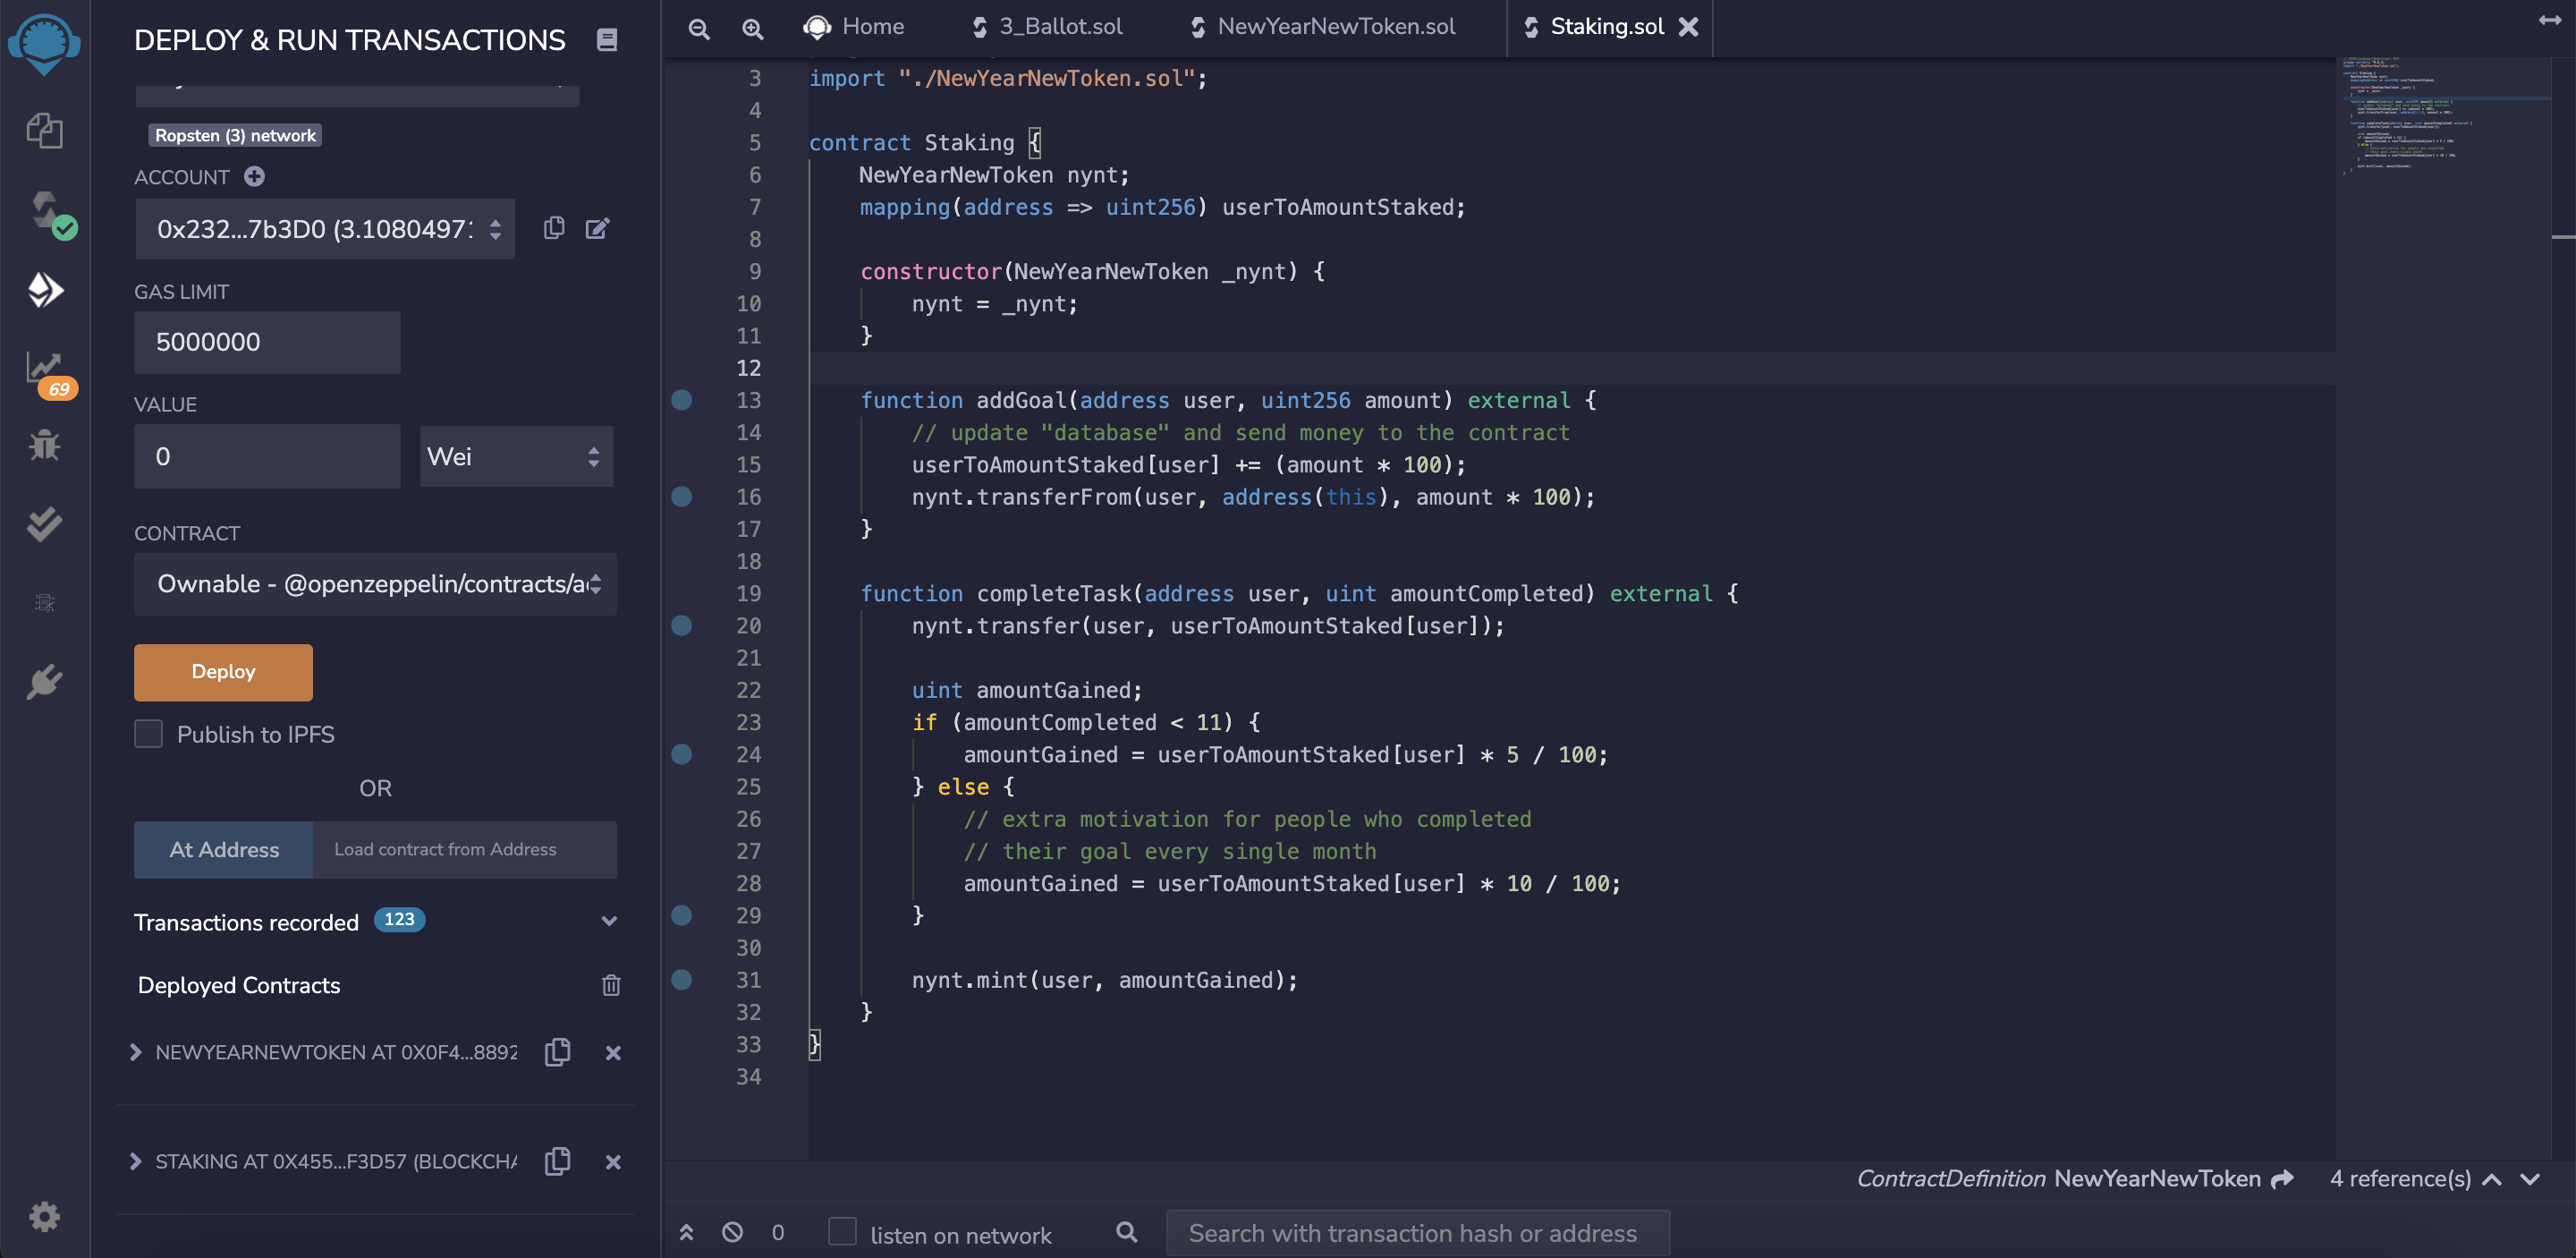The image size is (2576, 1258).
Task: Enable Publish to IPFS checkbox
Action: 149,733
